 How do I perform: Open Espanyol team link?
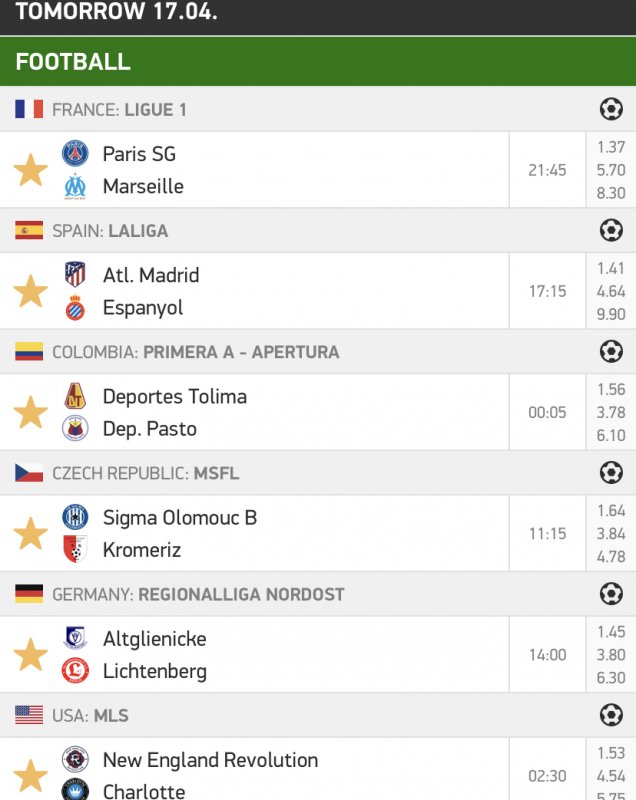[x=143, y=307]
